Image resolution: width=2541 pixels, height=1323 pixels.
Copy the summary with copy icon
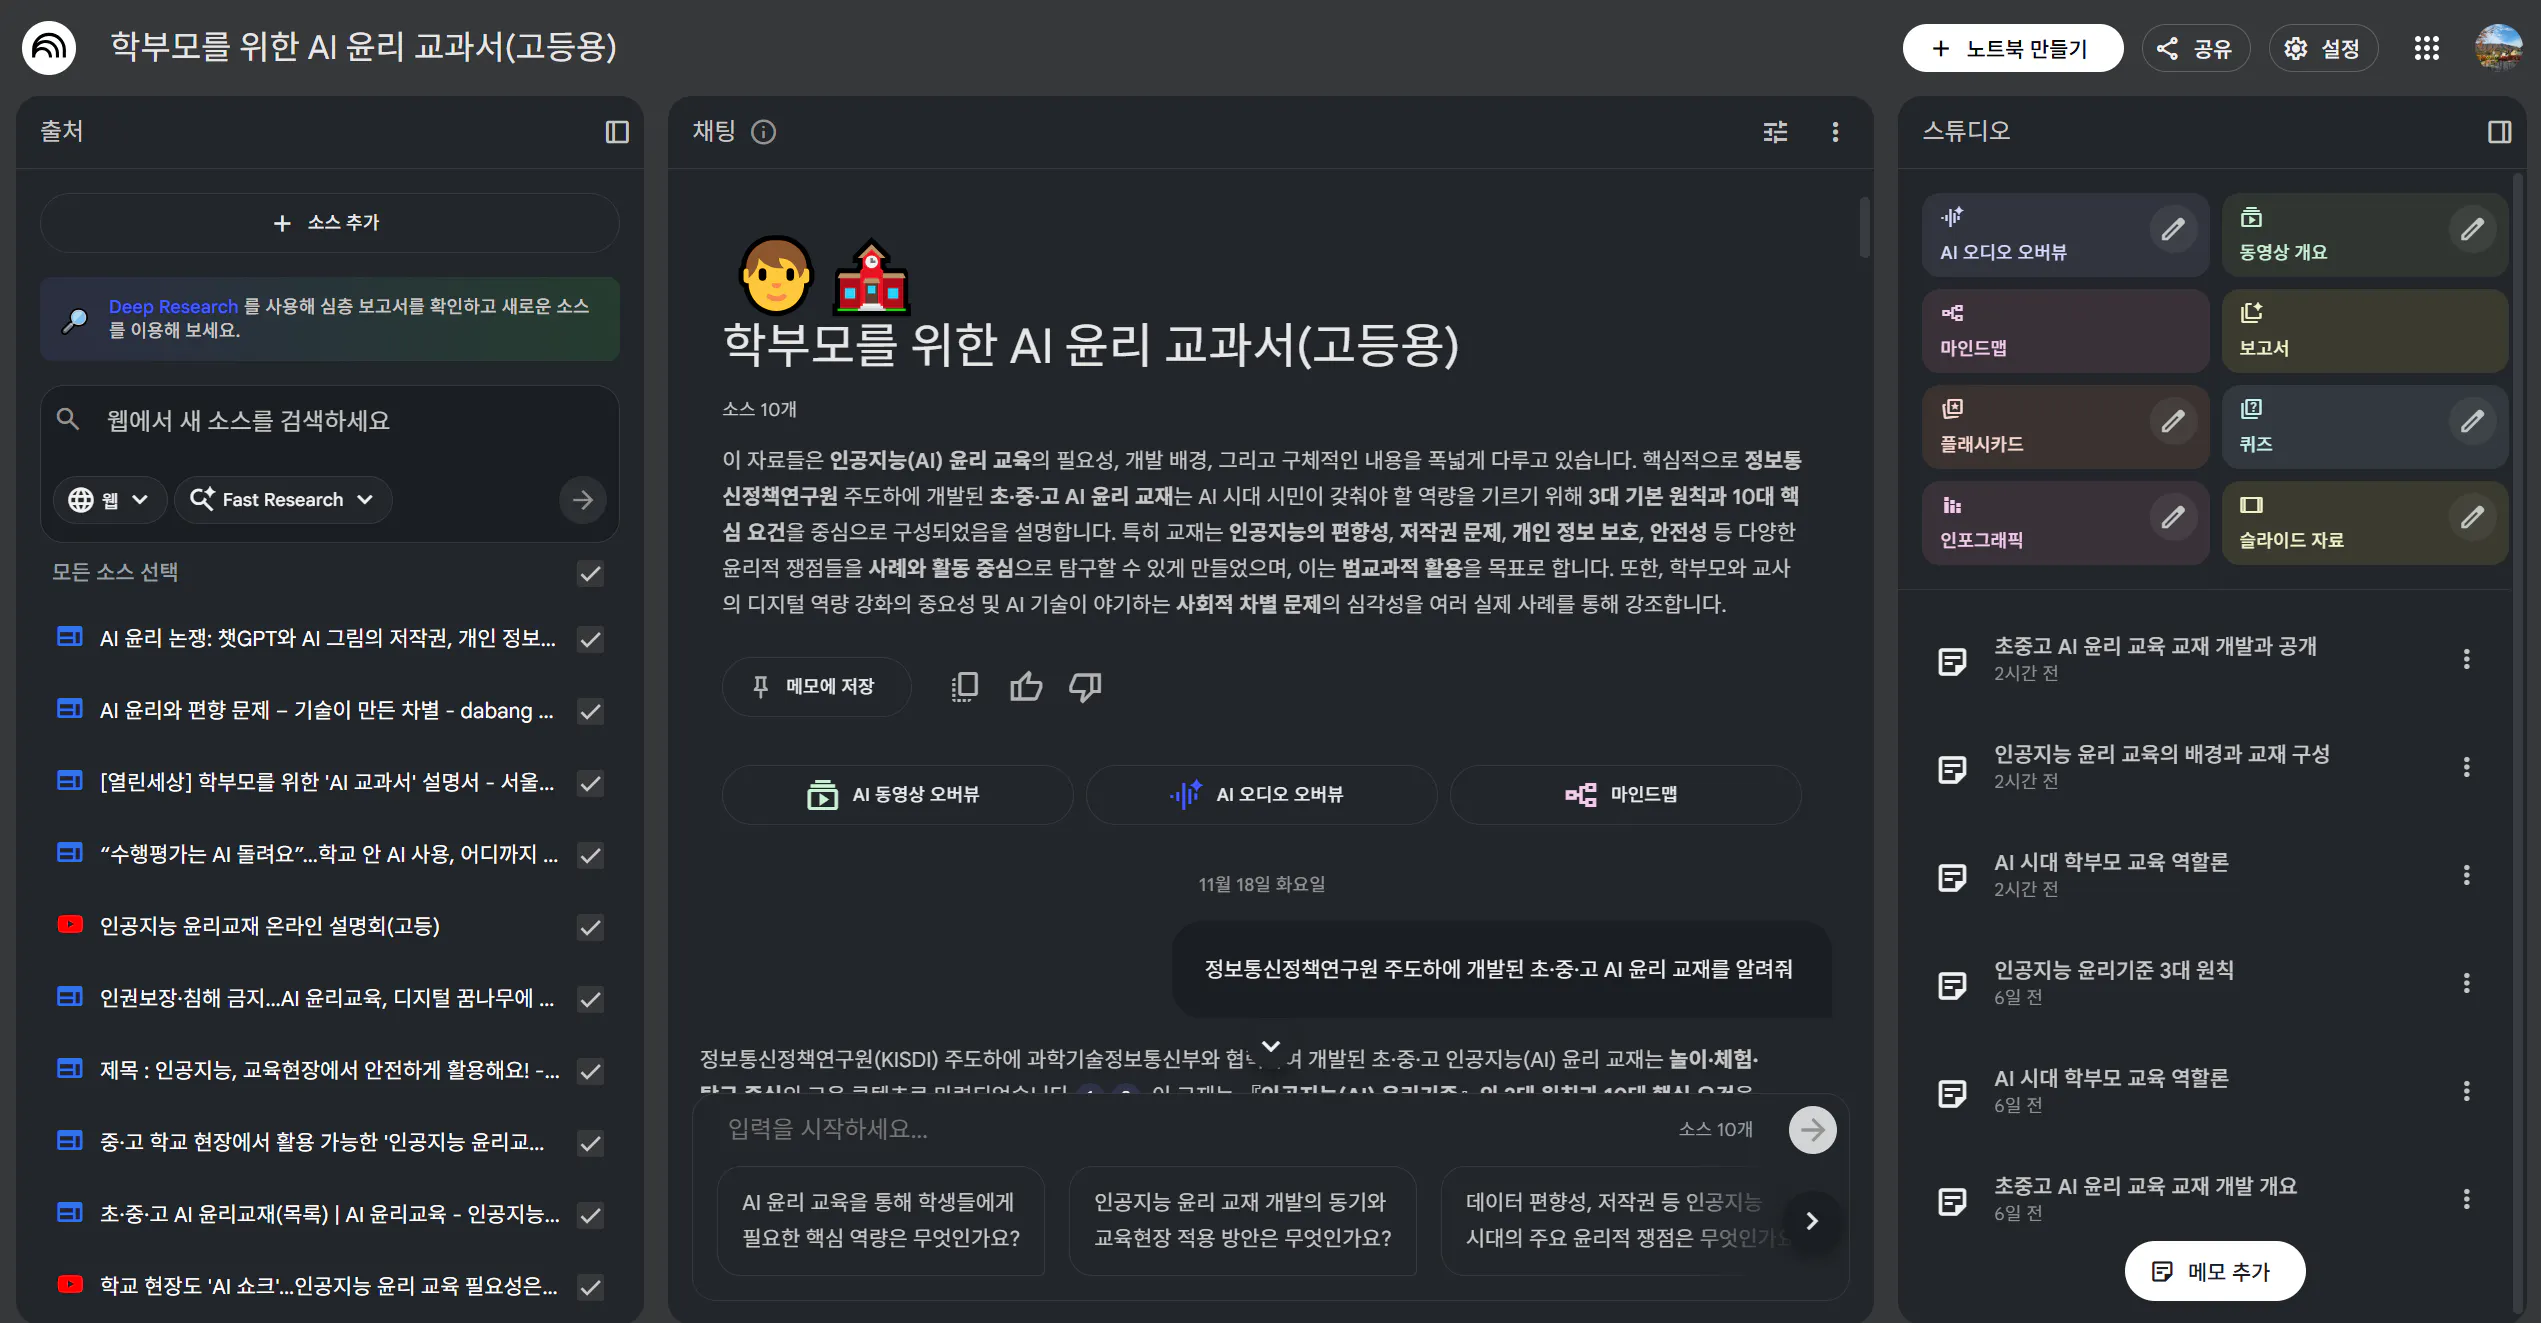click(965, 687)
